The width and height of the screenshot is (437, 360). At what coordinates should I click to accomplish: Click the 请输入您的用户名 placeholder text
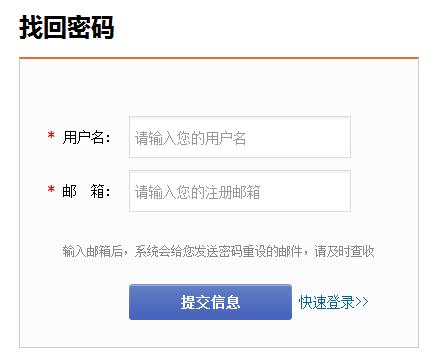coord(190,138)
